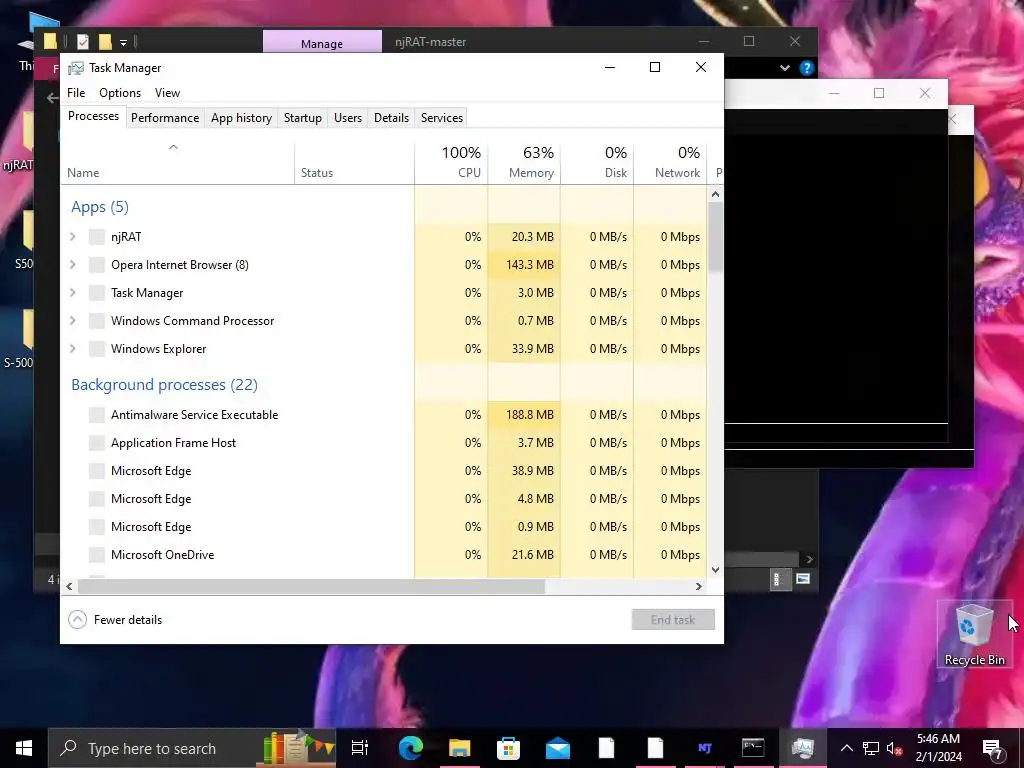Open the clock showing 5:46 AM
The image size is (1024, 768).
click(938, 748)
